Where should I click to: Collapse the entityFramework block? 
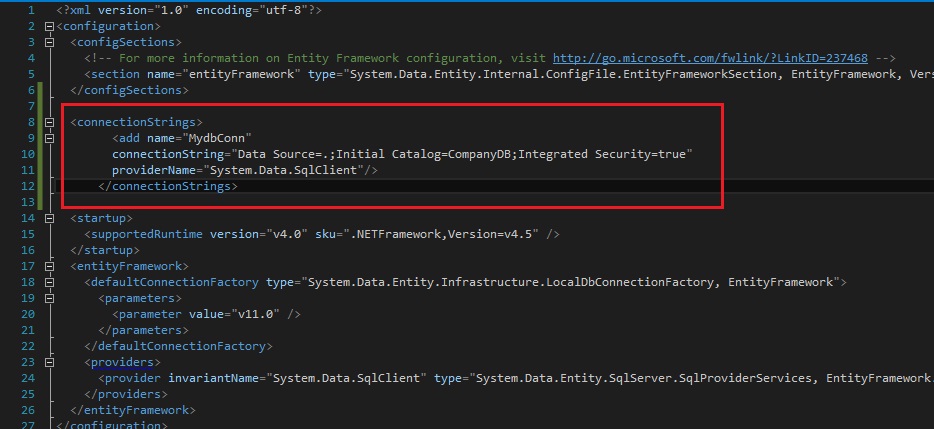[x=49, y=266]
